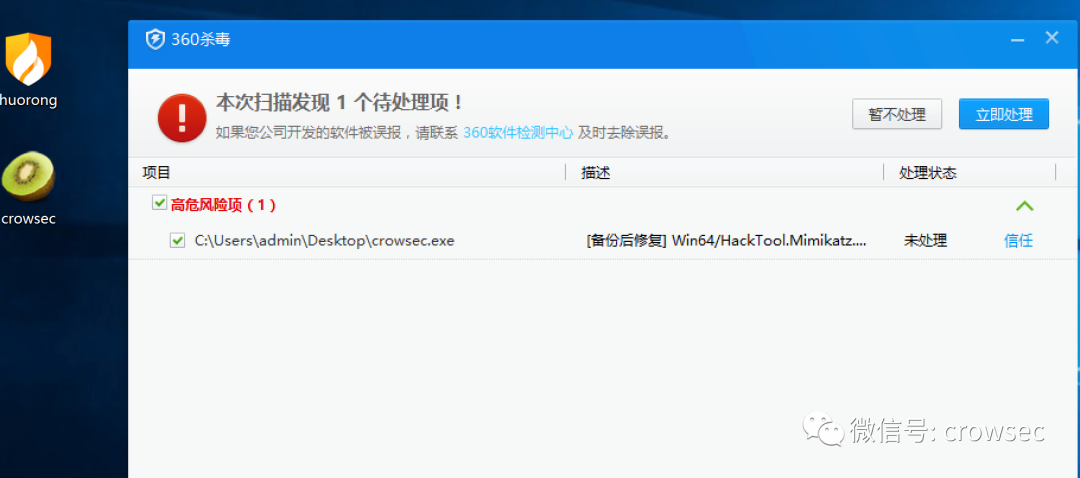Click the 描述 column header
This screenshot has width=1080, height=478.
[596, 172]
